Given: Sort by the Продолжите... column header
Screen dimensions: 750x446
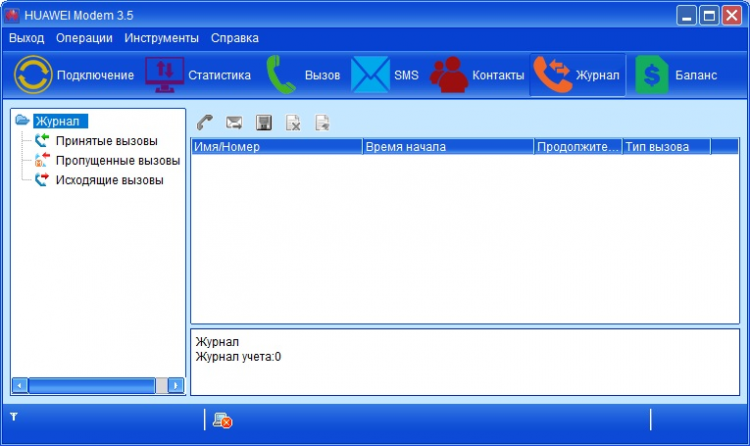Looking at the screenshot, I should click(x=578, y=146).
